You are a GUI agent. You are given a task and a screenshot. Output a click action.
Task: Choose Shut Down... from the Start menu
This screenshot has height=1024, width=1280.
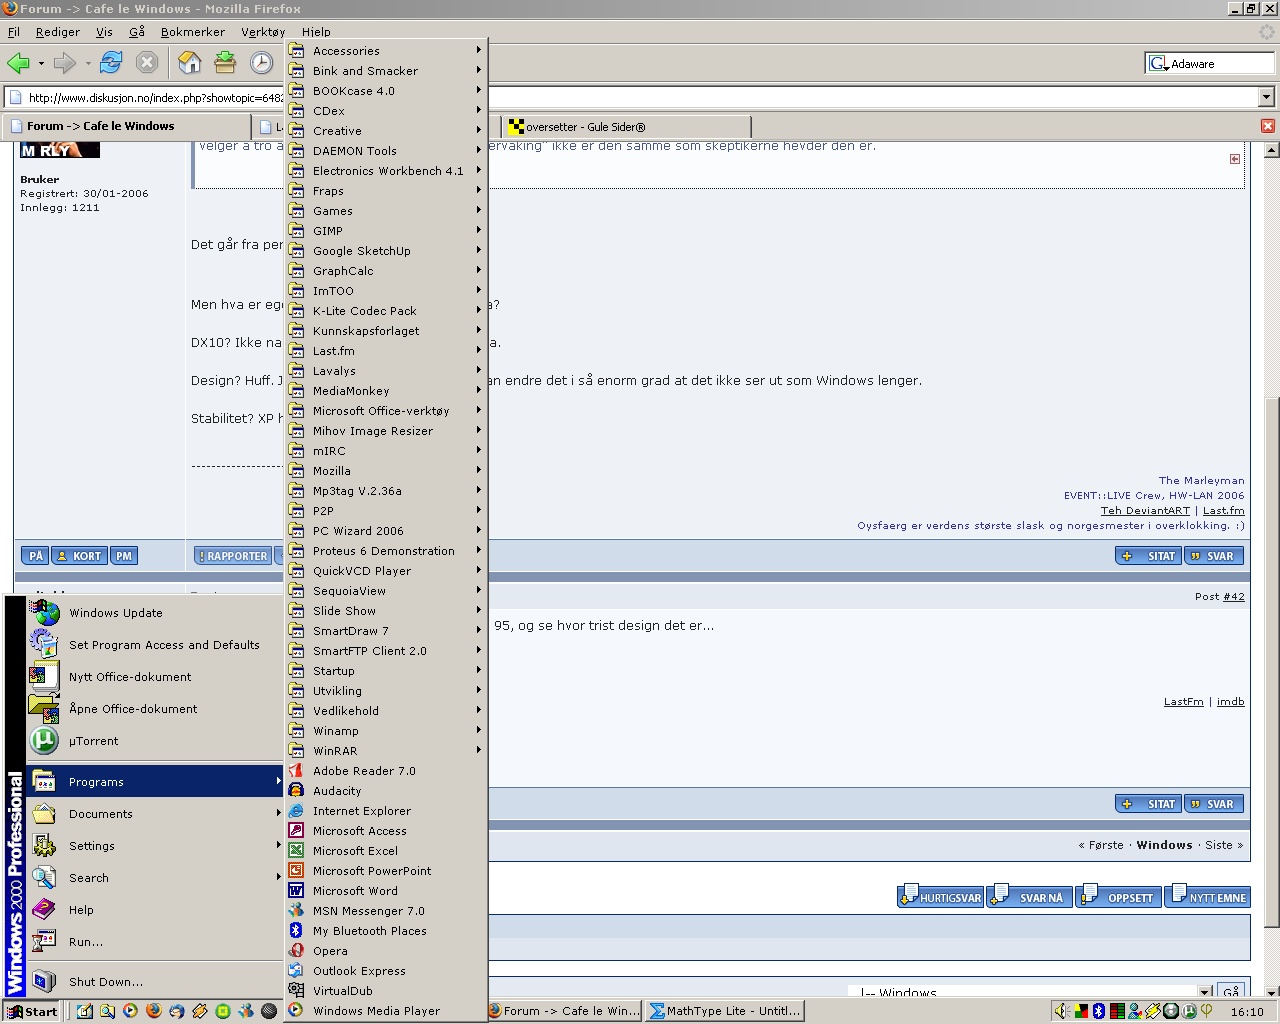coord(155,982)
